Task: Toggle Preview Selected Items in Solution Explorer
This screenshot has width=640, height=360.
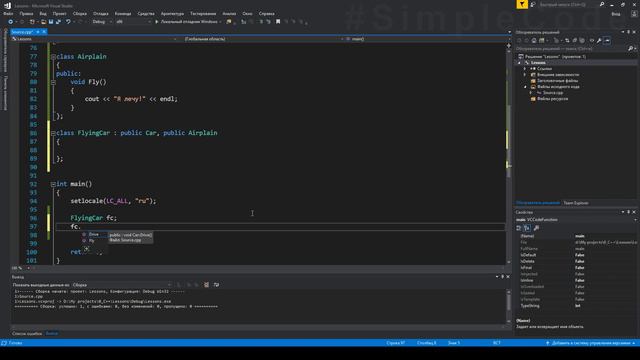Action: click(x=607, y=40)
